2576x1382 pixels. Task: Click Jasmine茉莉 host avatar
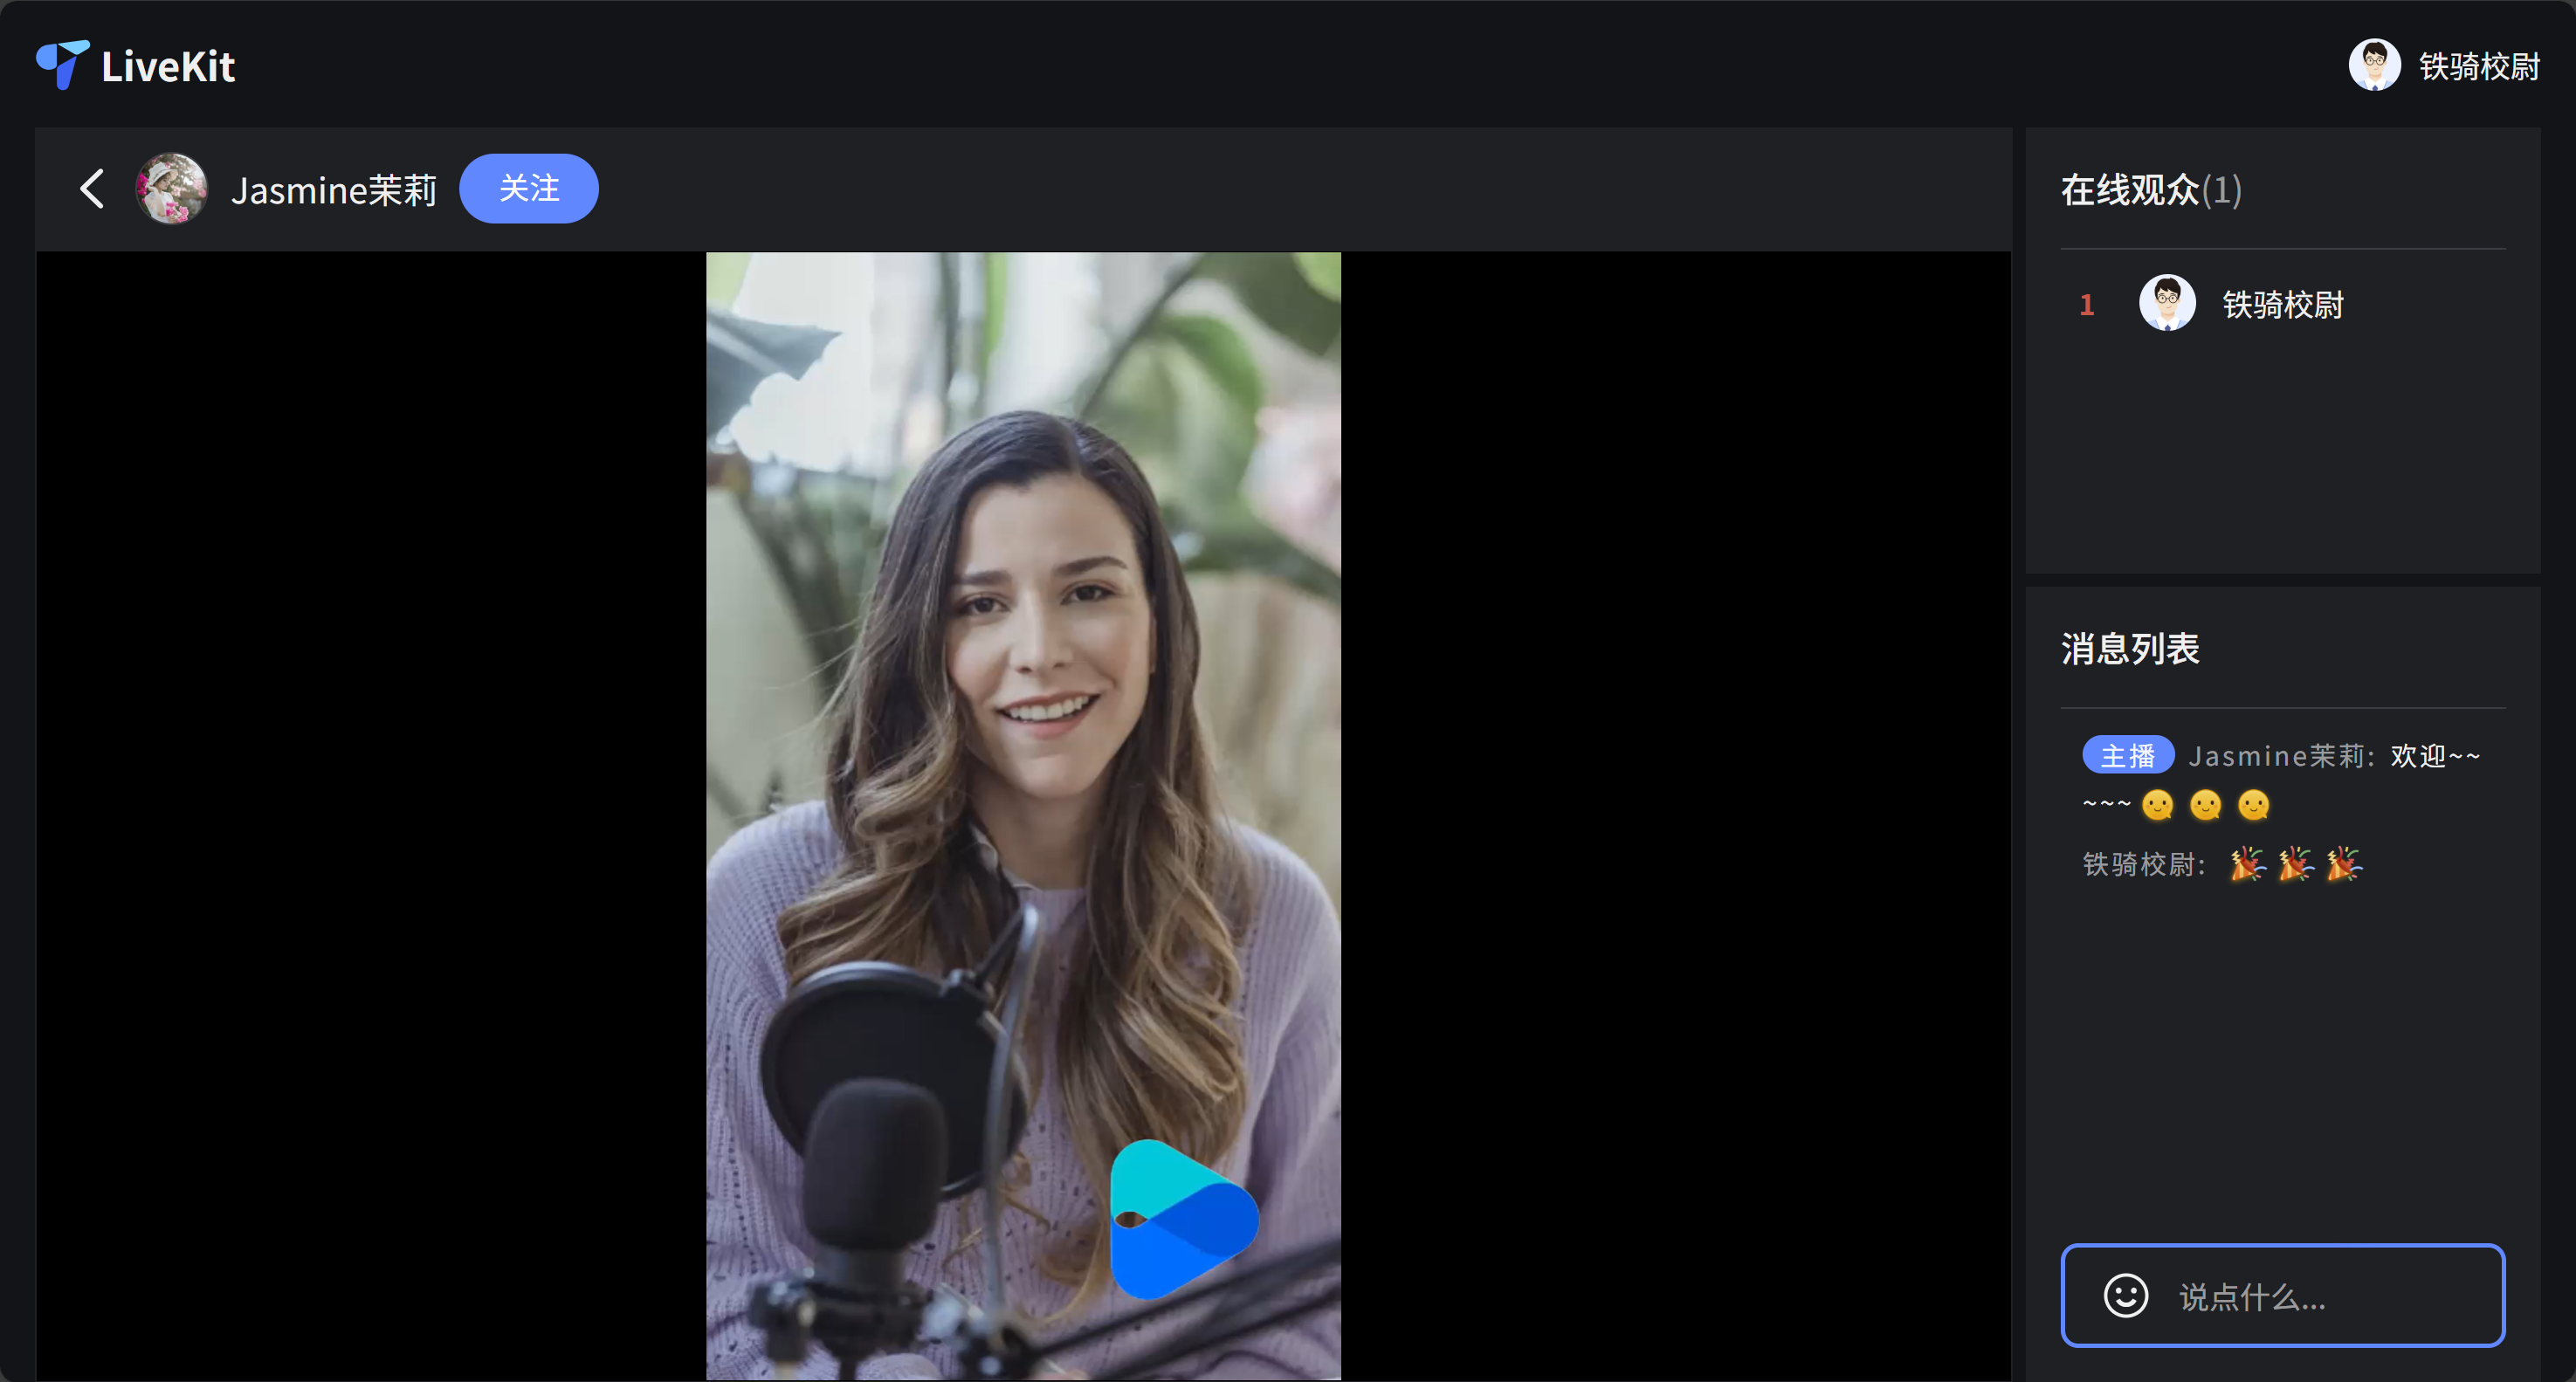(x=171, y=189)
